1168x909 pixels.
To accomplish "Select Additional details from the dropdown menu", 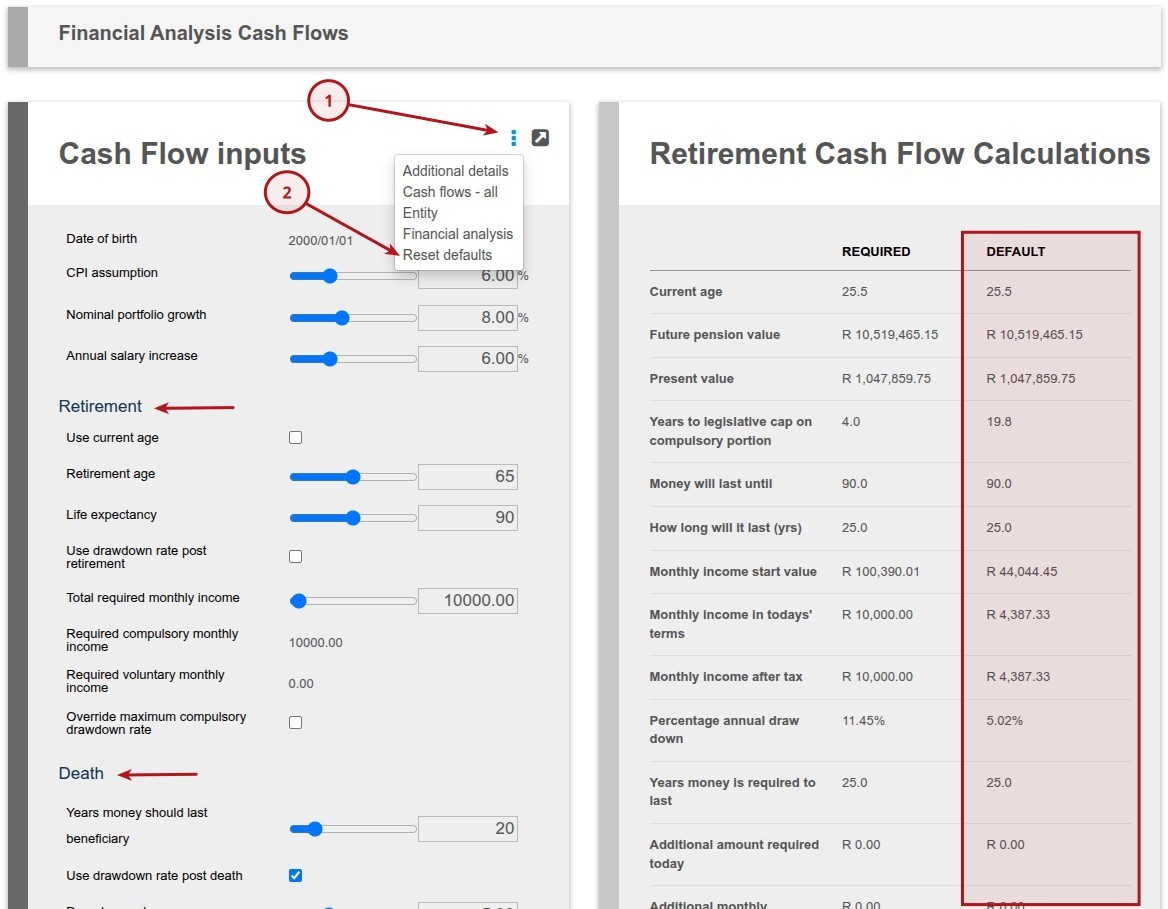I will coord(455,171).
